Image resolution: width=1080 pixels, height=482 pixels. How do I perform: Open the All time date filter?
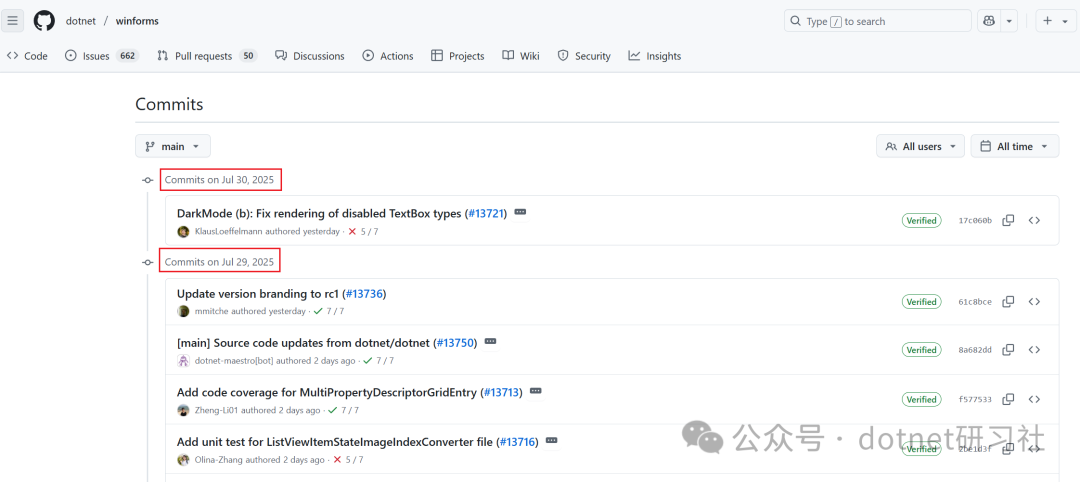(1014, 146)
